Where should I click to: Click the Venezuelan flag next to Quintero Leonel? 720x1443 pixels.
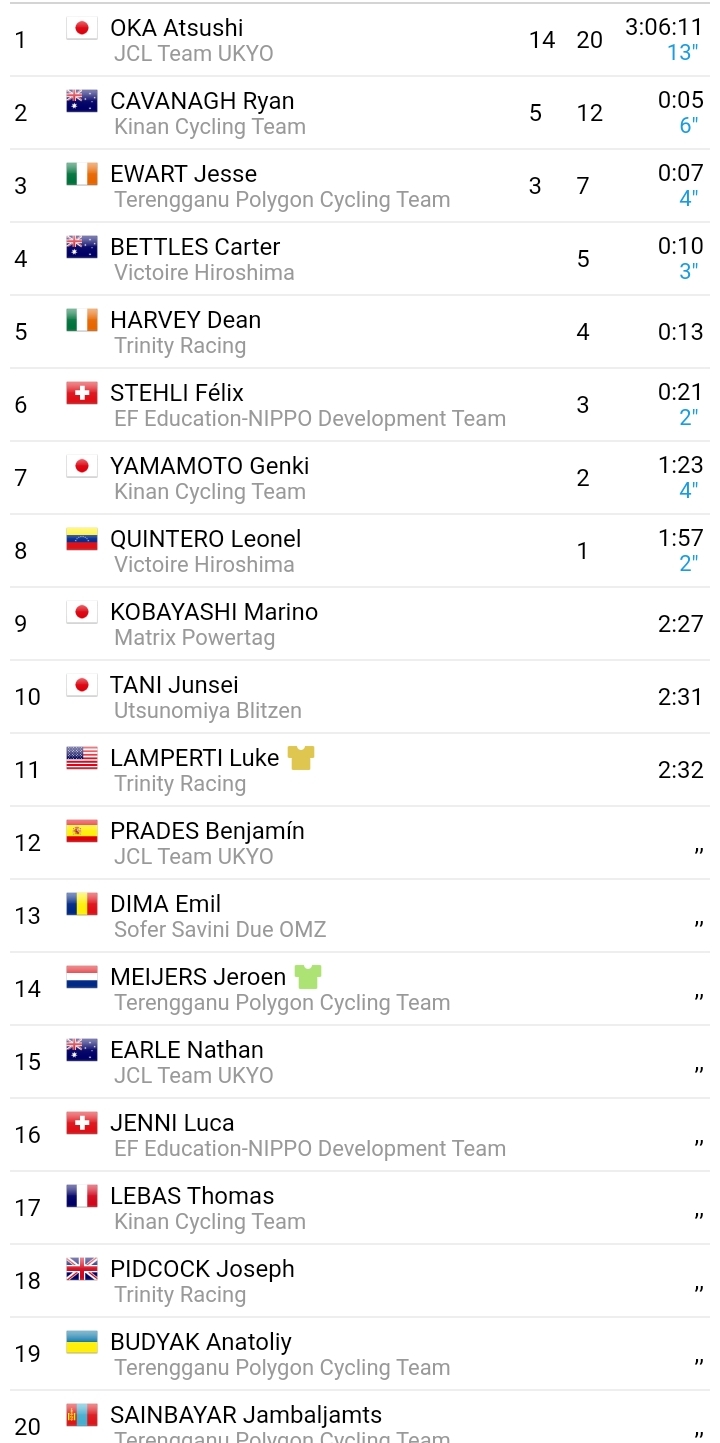click(82, 539)
